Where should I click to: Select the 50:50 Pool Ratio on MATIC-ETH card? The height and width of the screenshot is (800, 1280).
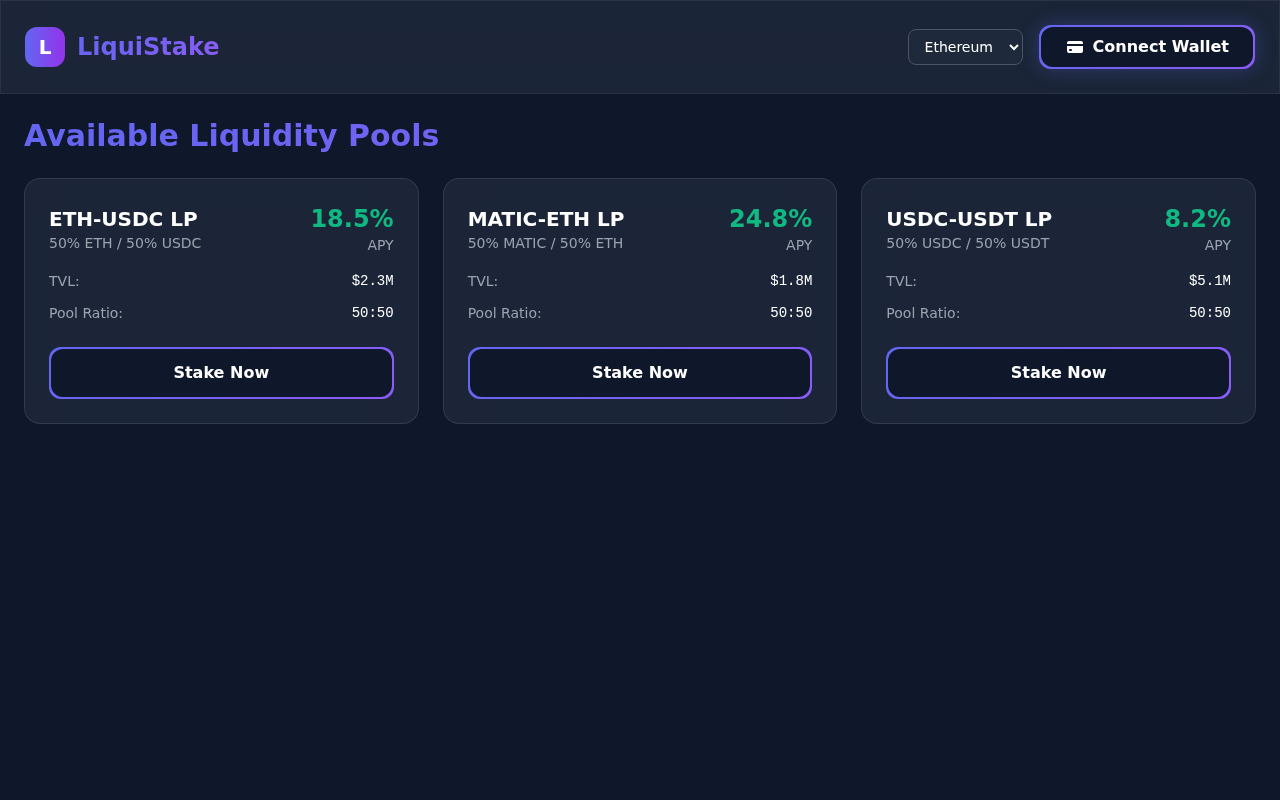(790, 313)
